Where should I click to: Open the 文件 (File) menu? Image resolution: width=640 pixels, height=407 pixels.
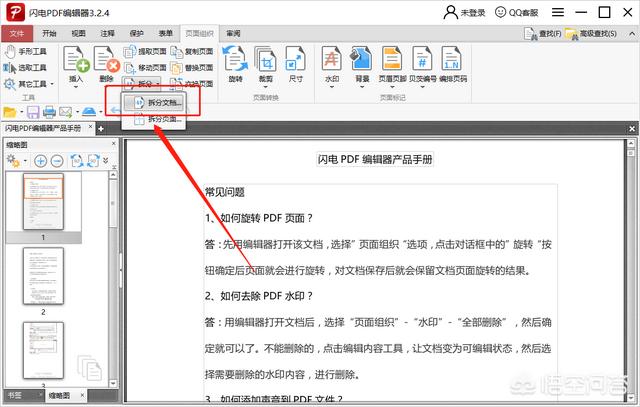pyautogui.click(x=18, y=33)
